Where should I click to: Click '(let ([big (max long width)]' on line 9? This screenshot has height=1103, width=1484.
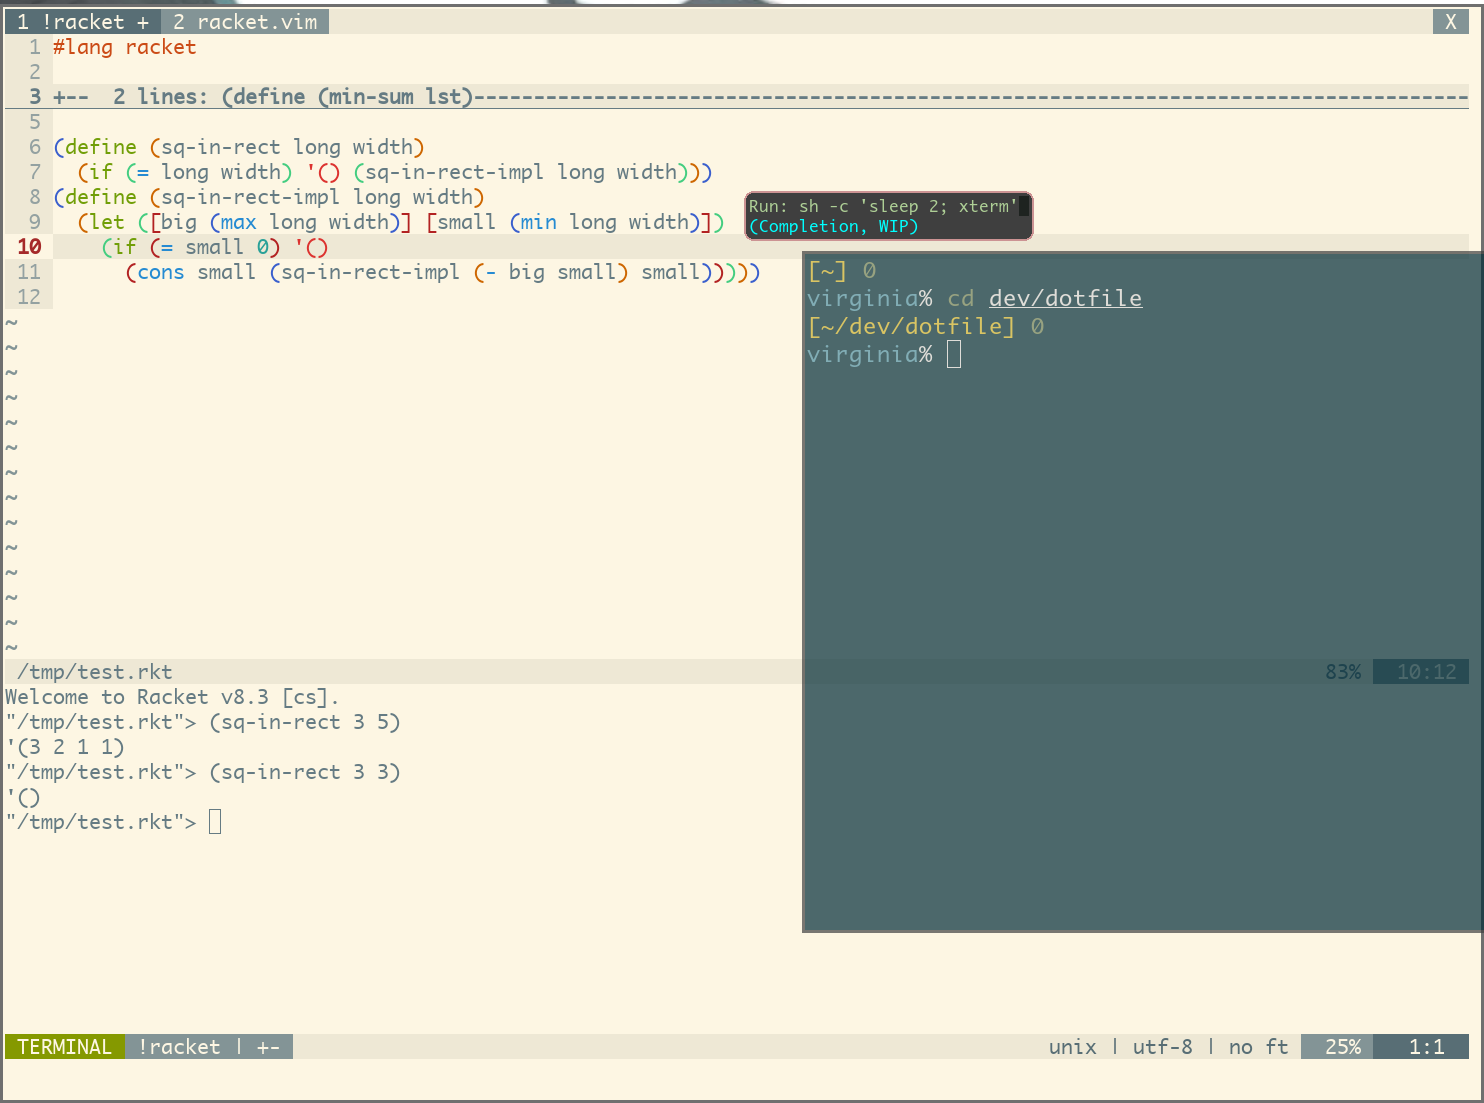245,222
